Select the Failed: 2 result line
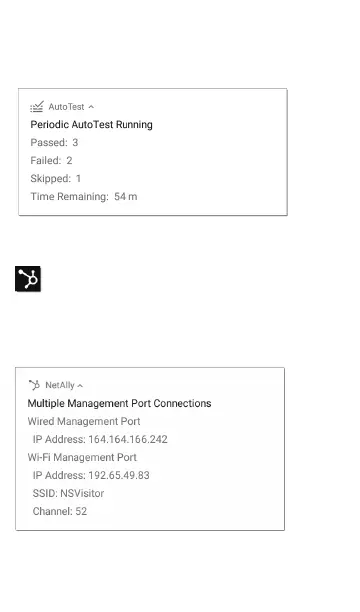 (x=51, y=160)
